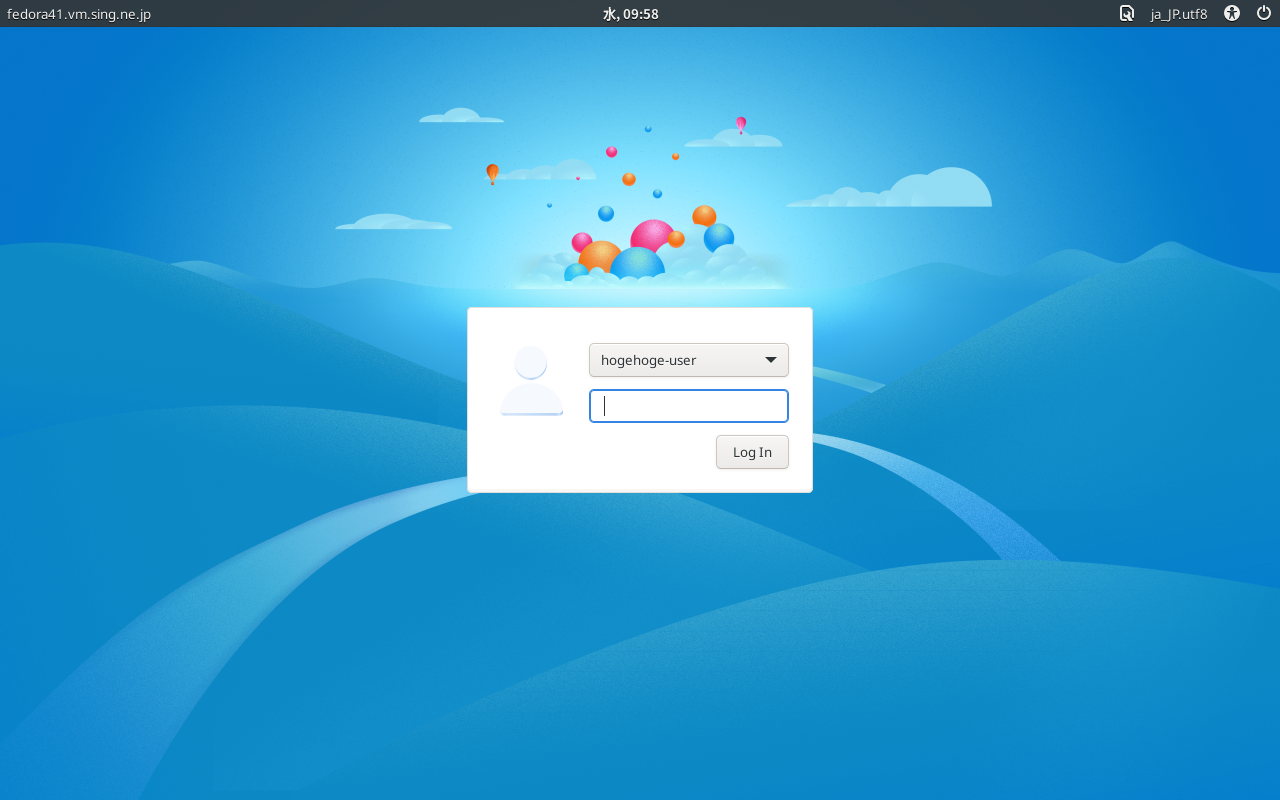This screenshot has height=800, width=1280.
Task: Open the accessibility menu icon
Action: [1232, 14]
